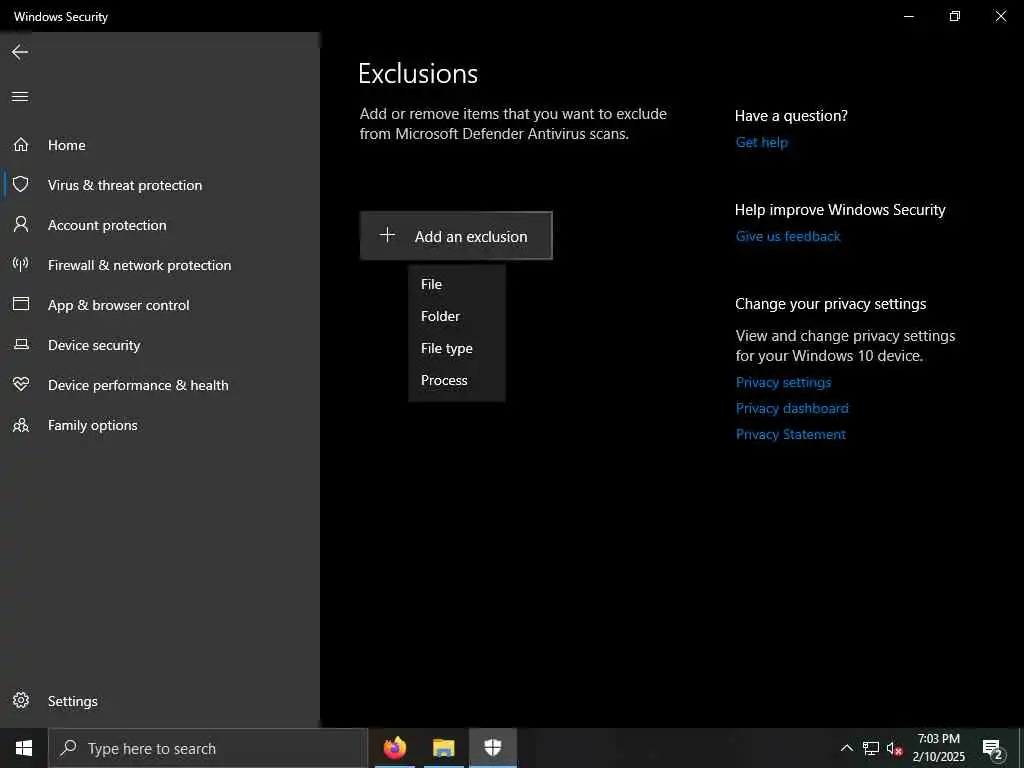
Task: Click the App & browser control window icon
Action: [21, 304]
